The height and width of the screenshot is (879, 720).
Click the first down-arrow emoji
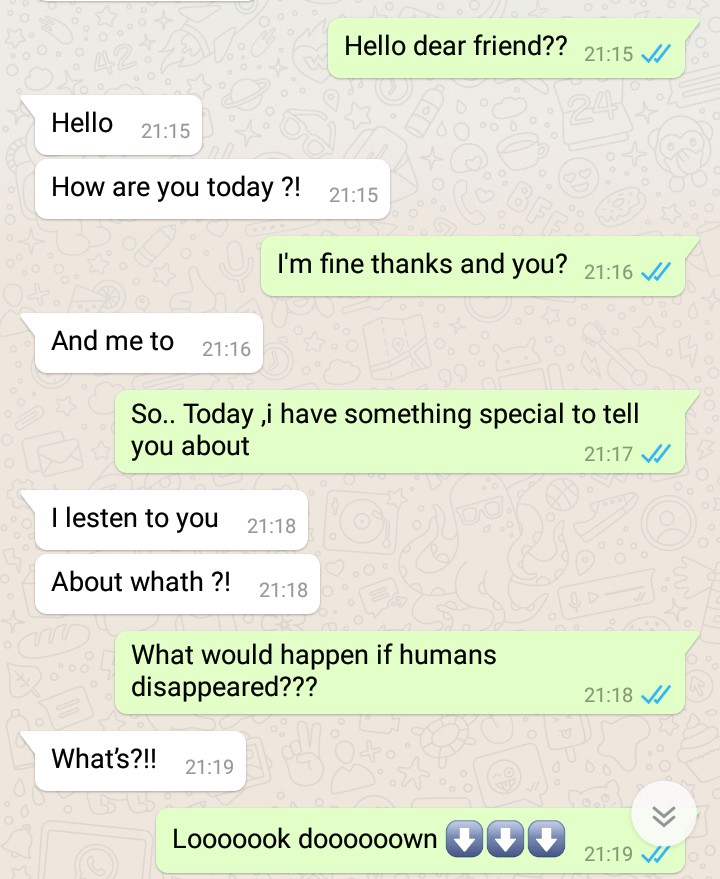(x=464, y=839)
